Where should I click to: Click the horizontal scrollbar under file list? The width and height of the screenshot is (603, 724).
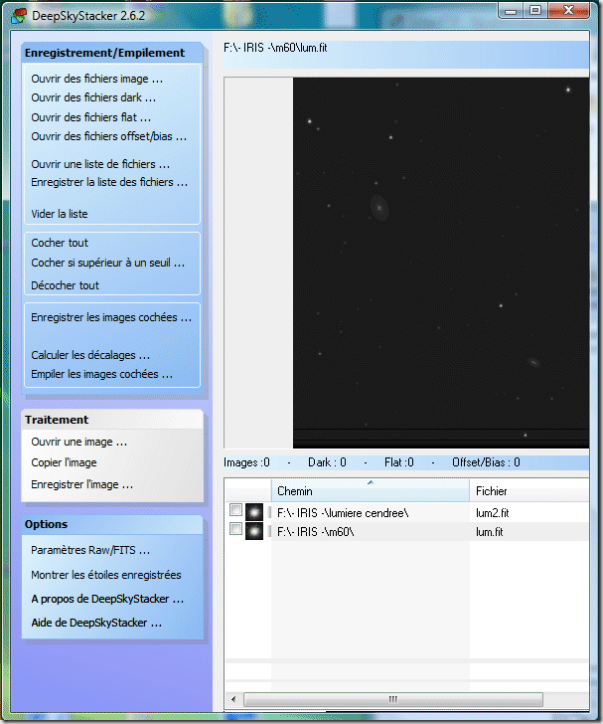click(x=392, y=698)
